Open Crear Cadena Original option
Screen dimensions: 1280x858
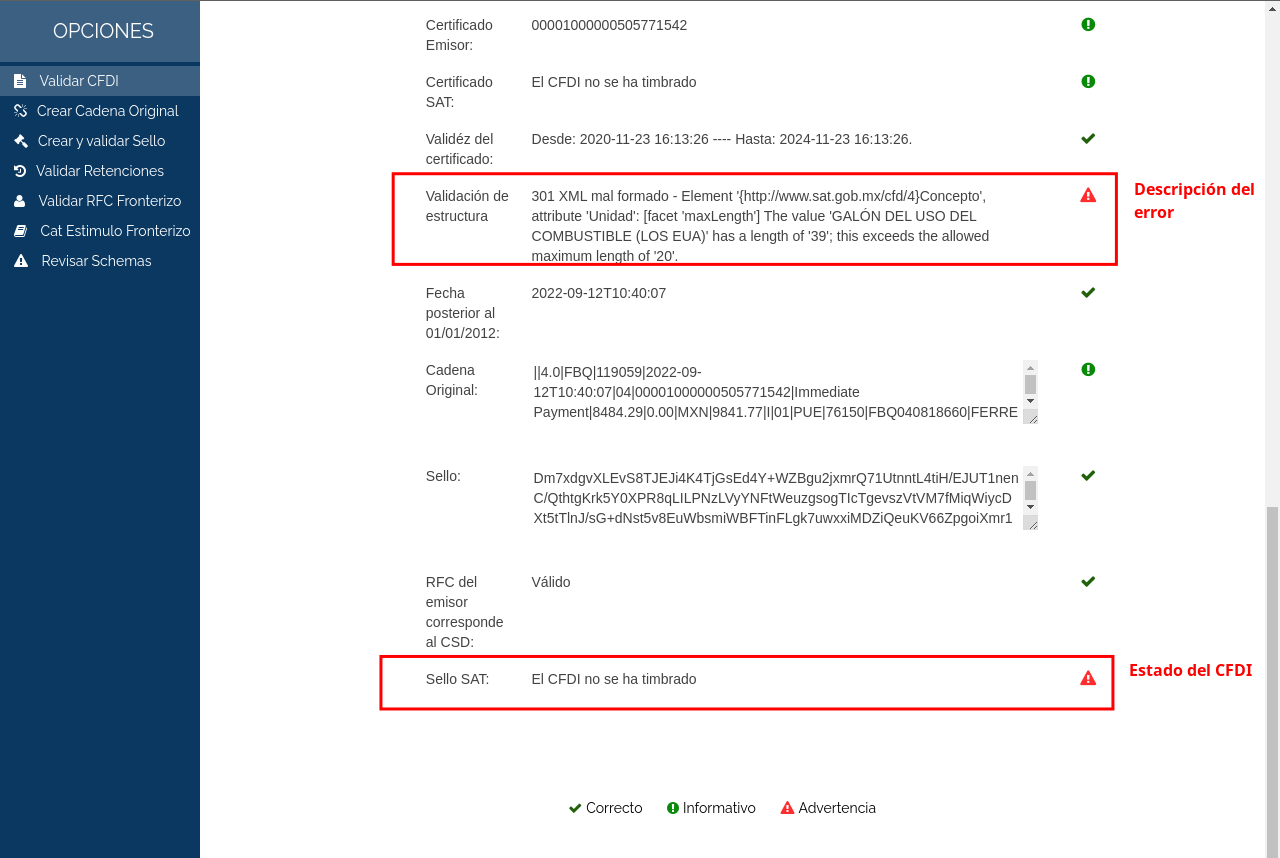pyautogui.click(x=100, y=111)
